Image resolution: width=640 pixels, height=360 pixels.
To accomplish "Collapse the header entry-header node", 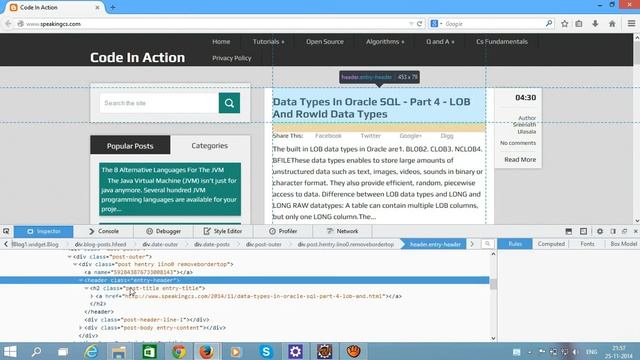I will point(81,280).
